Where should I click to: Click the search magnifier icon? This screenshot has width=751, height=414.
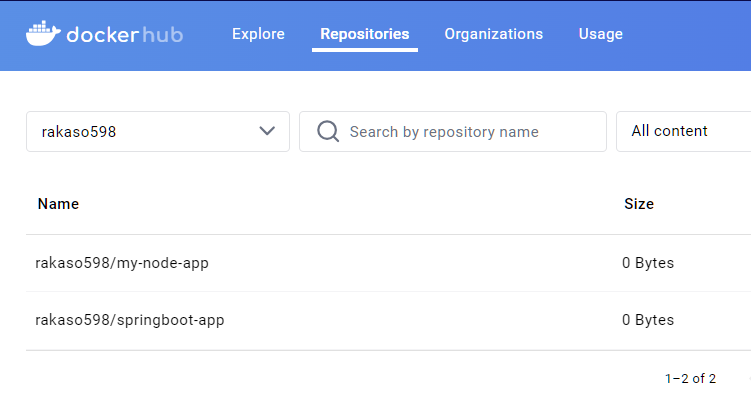tap(328, 131)
